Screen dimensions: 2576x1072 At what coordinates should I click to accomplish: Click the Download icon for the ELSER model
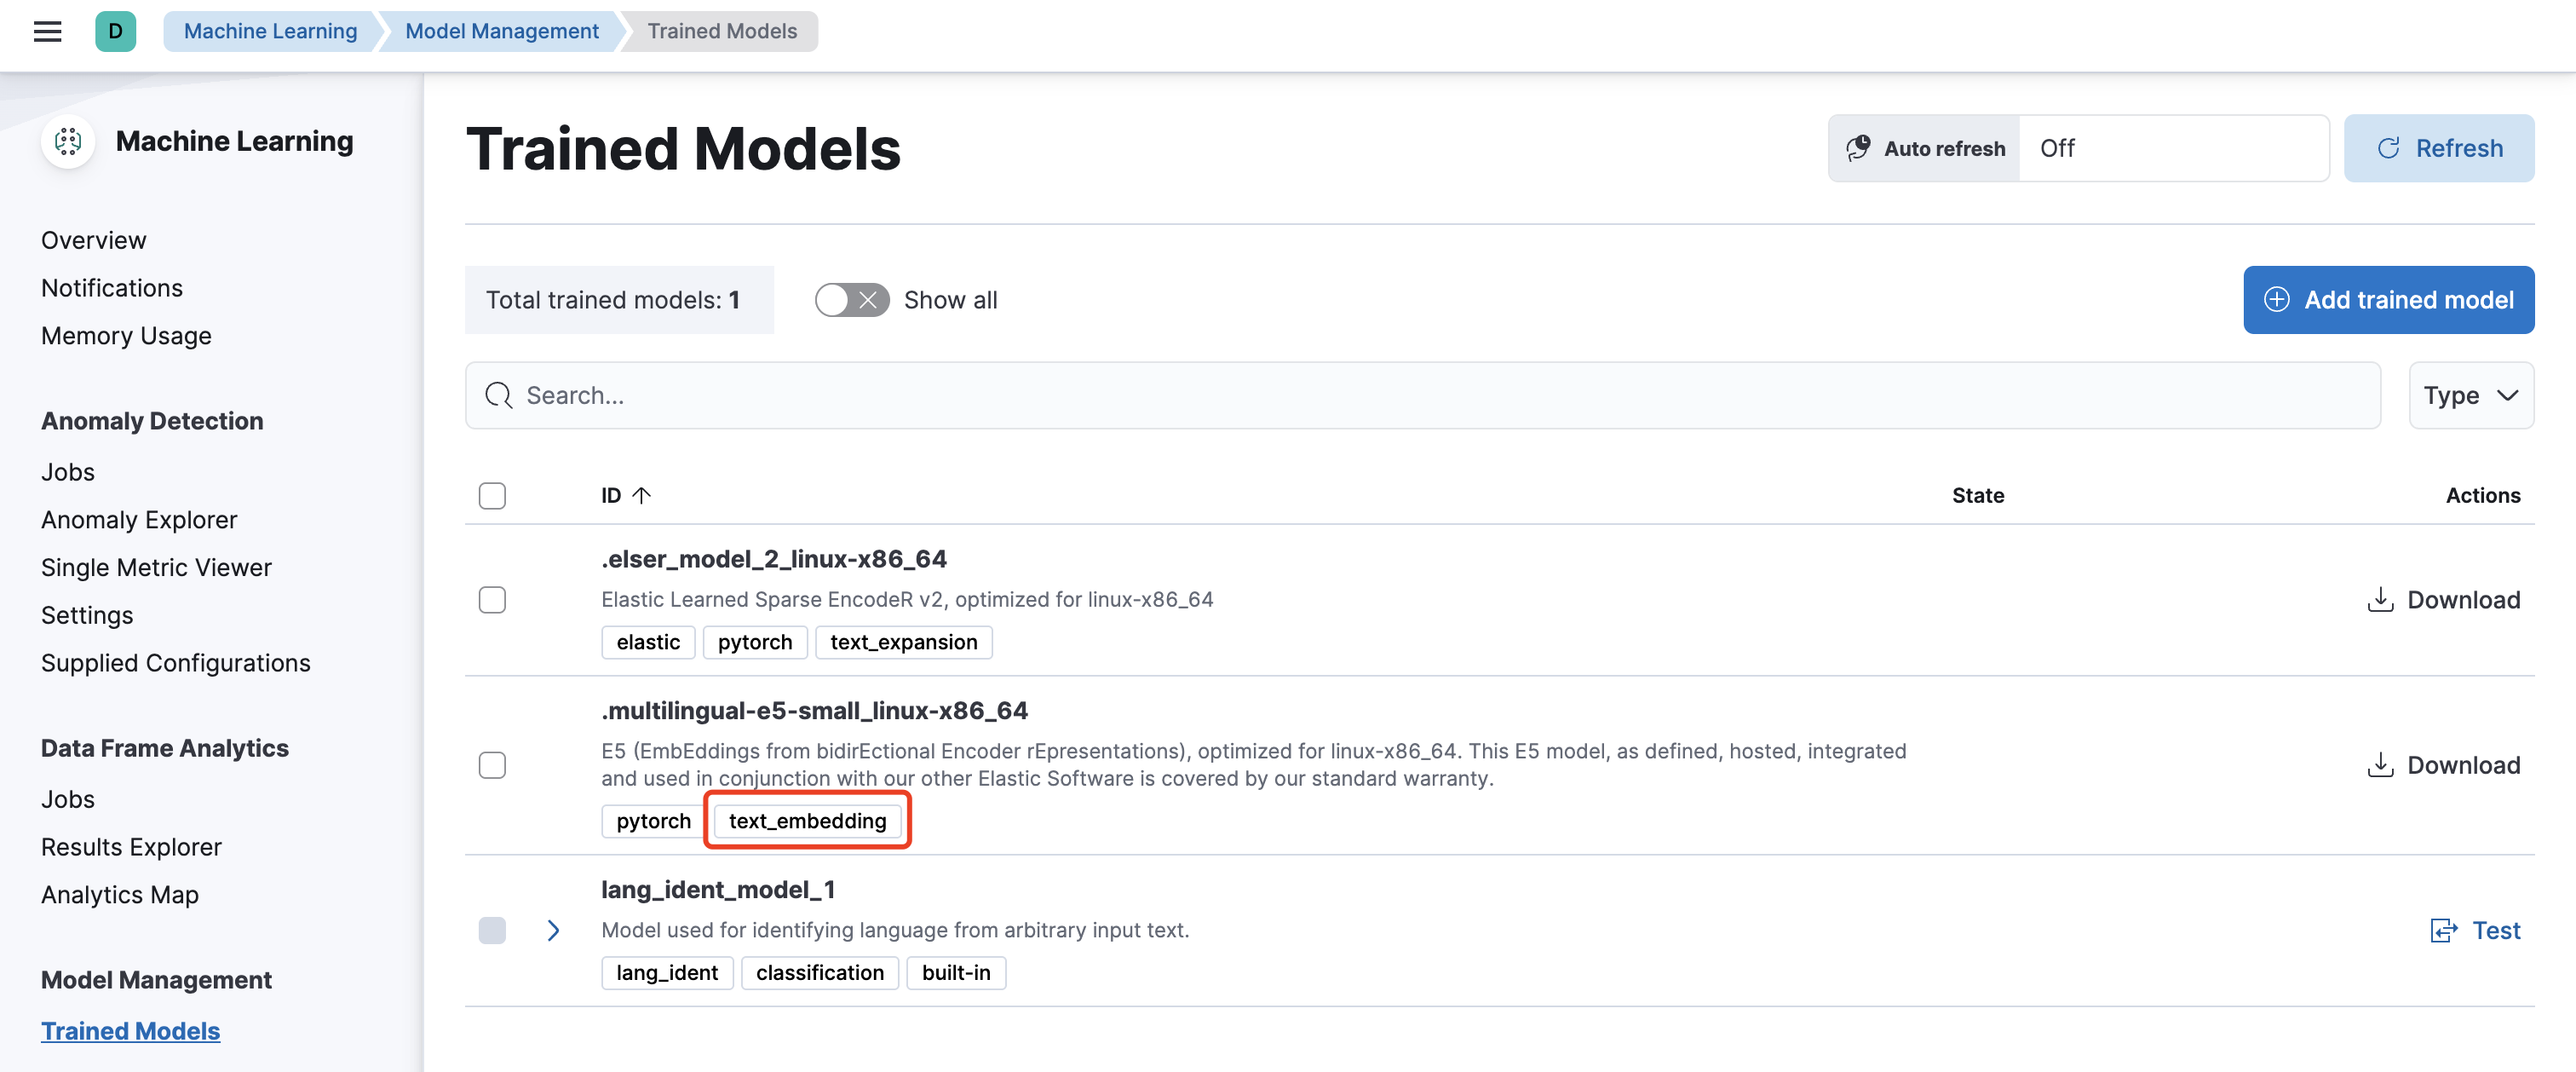click(2380, 600)
